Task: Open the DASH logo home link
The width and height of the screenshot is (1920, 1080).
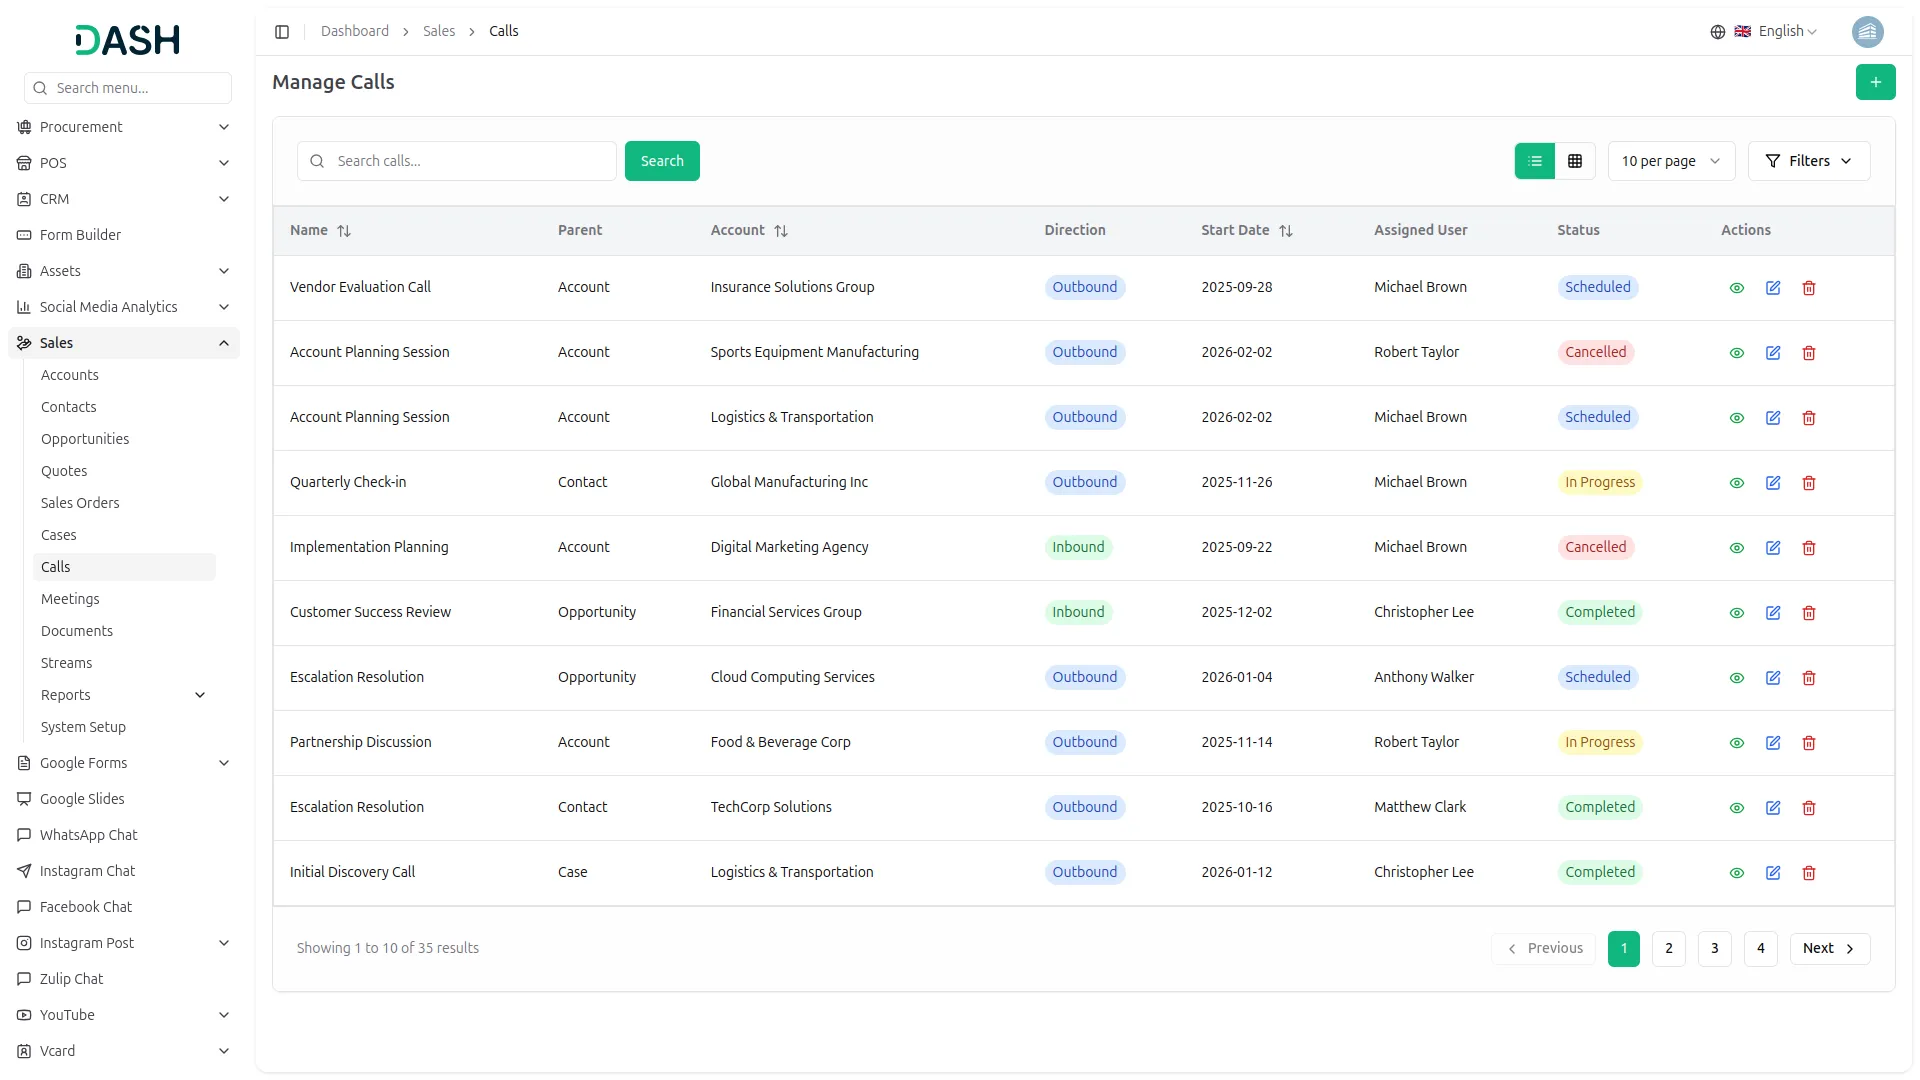Action: click(128, 40)
